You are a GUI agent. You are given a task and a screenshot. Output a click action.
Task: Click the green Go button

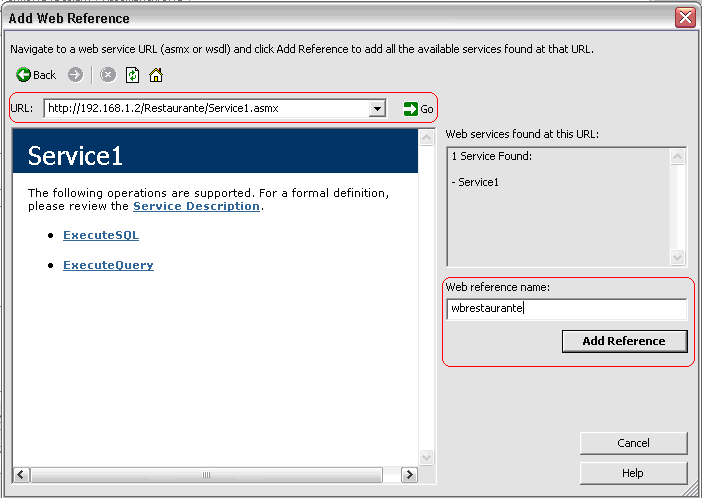point(418,109)
